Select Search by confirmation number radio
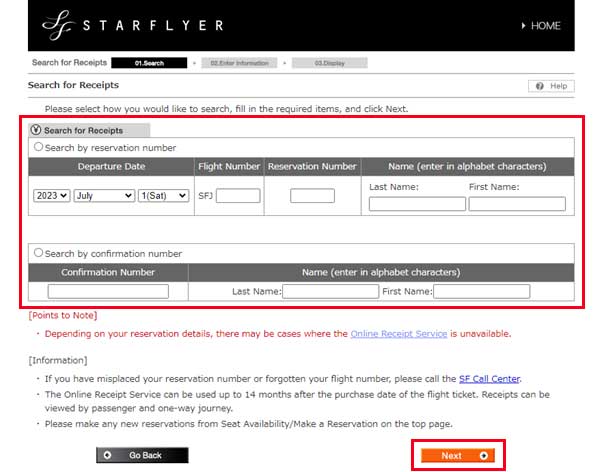Screen dimensions: 600x472 39,253
